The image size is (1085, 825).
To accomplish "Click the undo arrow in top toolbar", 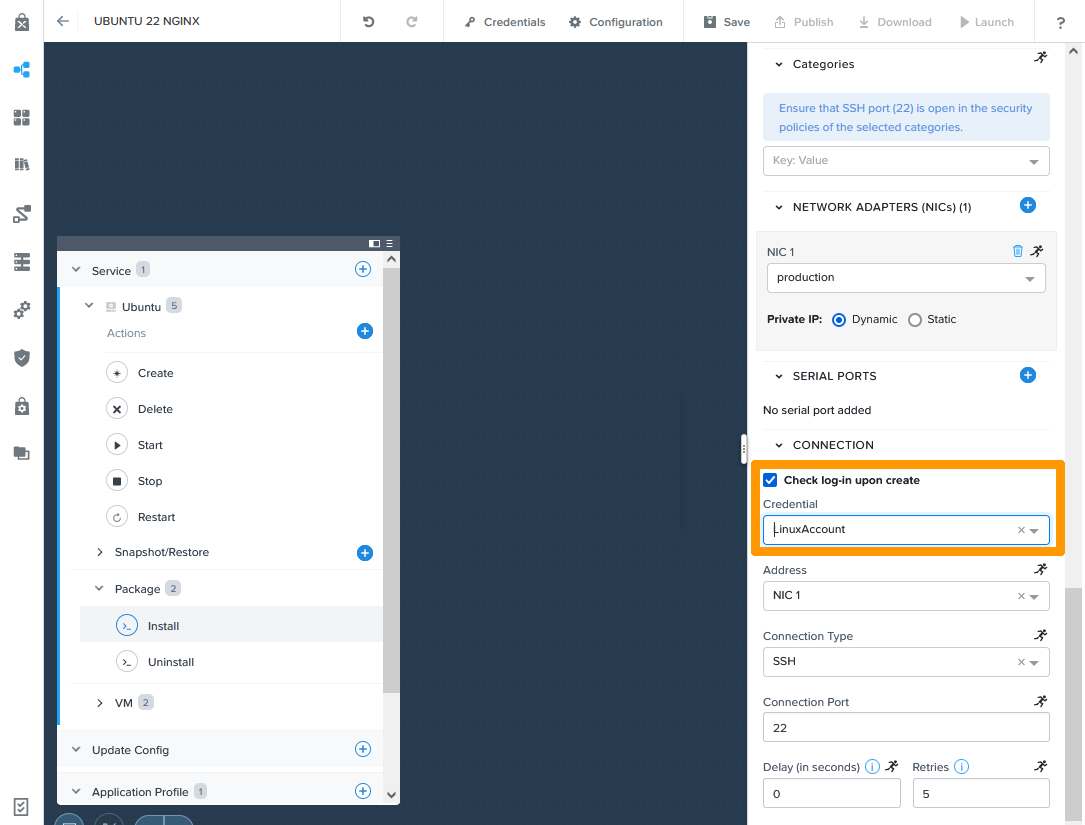I will [369, 22].
